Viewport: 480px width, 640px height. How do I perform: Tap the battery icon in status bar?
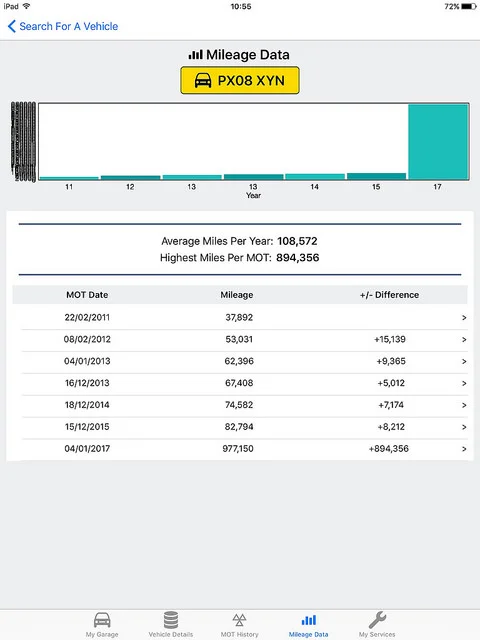click(x=469, y=6)
